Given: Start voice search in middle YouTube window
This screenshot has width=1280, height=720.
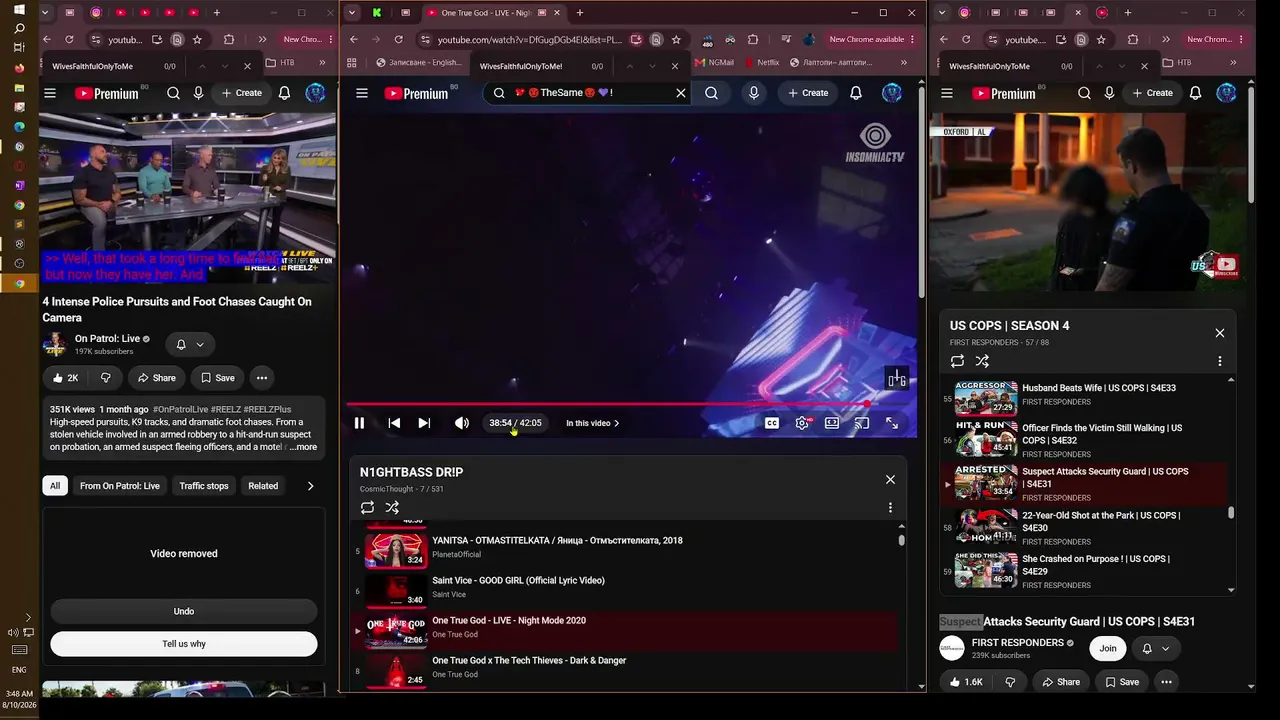Looking at the screenshot, I should (754, 93).
